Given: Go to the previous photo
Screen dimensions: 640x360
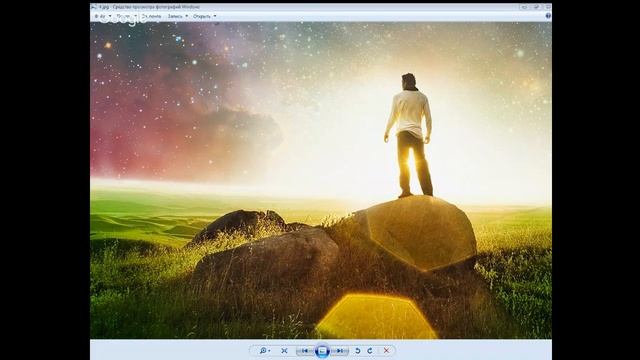Looking at the screenshot, I should tap(305, 351).
